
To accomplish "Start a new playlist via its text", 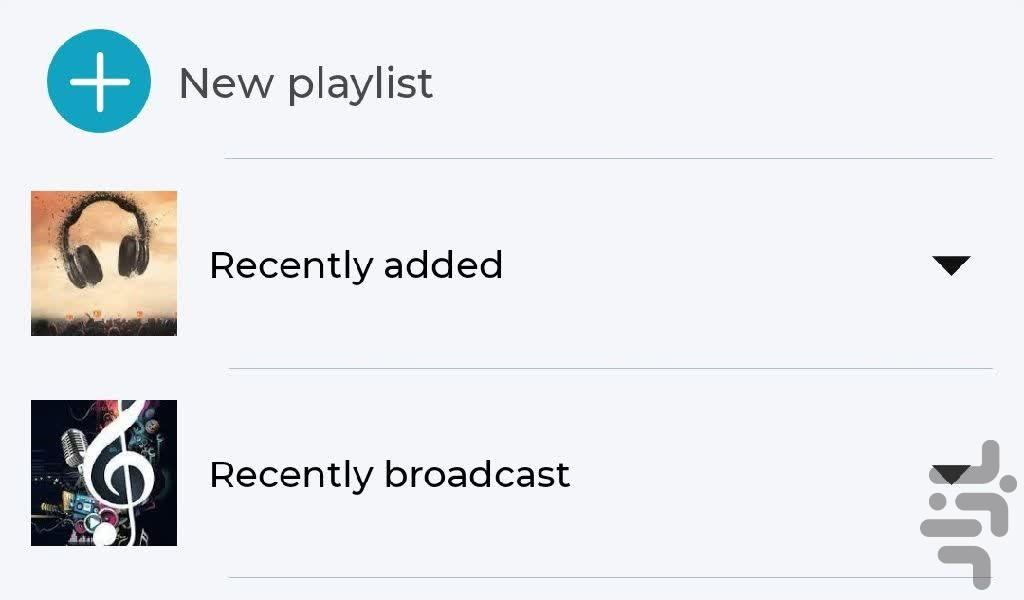I will (305, 83).
